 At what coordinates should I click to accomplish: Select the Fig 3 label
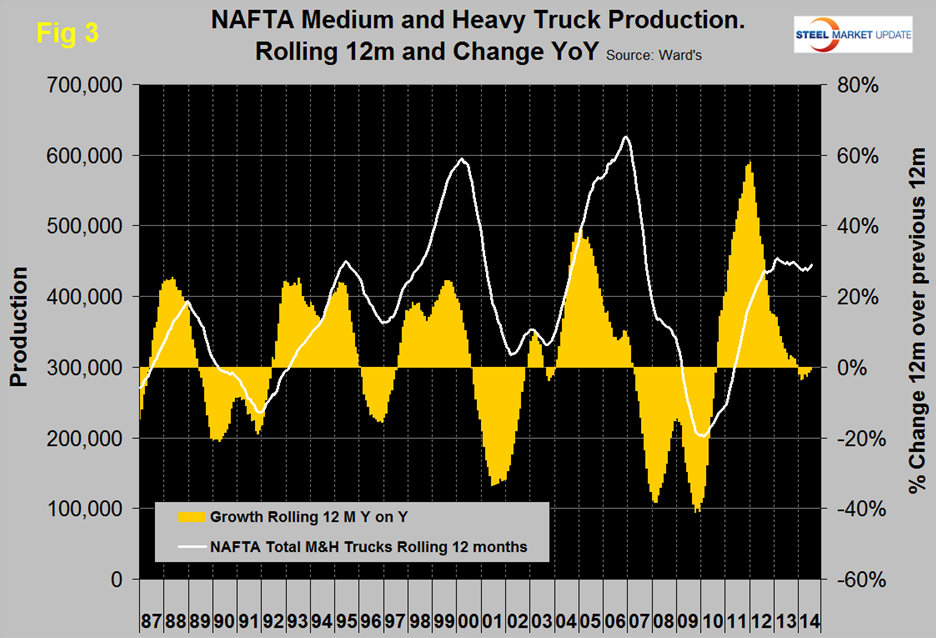(x=68, y=32)
